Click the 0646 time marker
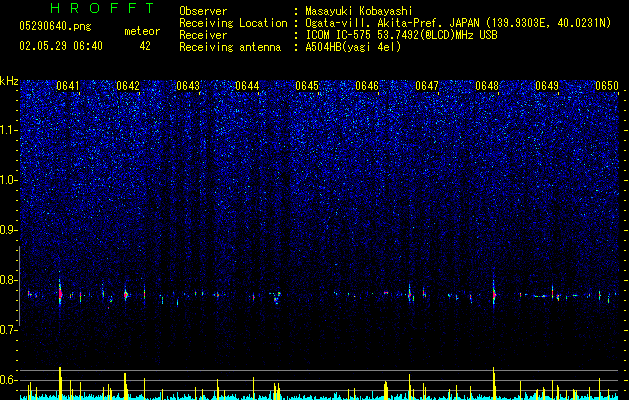This screenshot has height=400, width=629. click(x=367, y=86)
